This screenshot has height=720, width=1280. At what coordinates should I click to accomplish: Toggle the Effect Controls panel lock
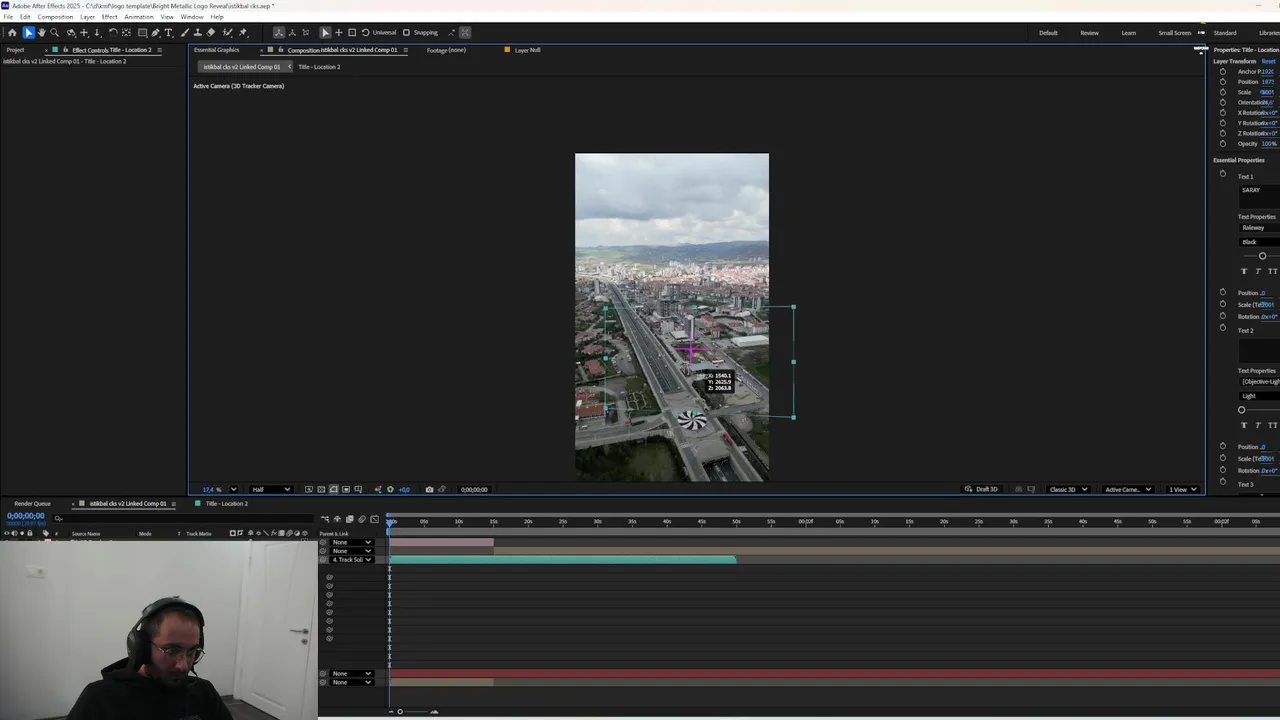pos(66,50)
